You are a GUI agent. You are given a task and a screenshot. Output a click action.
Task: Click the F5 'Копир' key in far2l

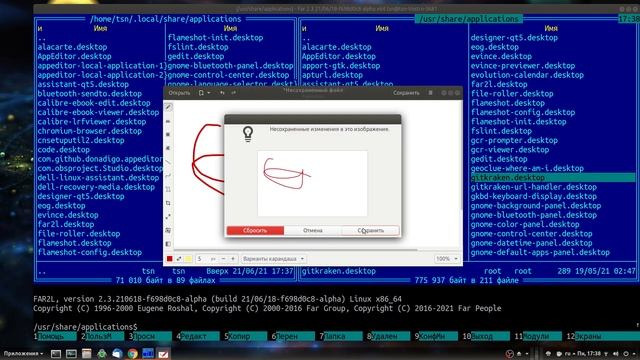(247, 336)
